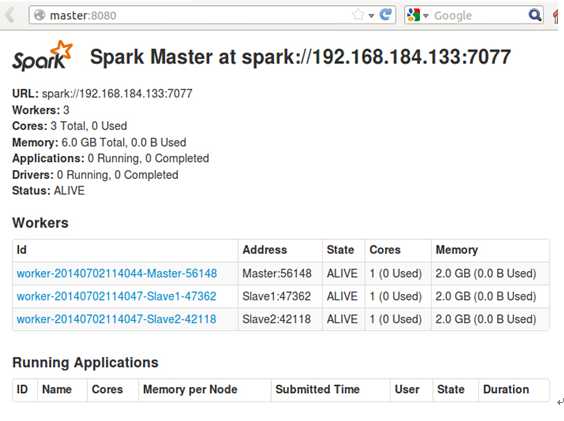Click cores value in Slave1 worker row

point(396,296)
